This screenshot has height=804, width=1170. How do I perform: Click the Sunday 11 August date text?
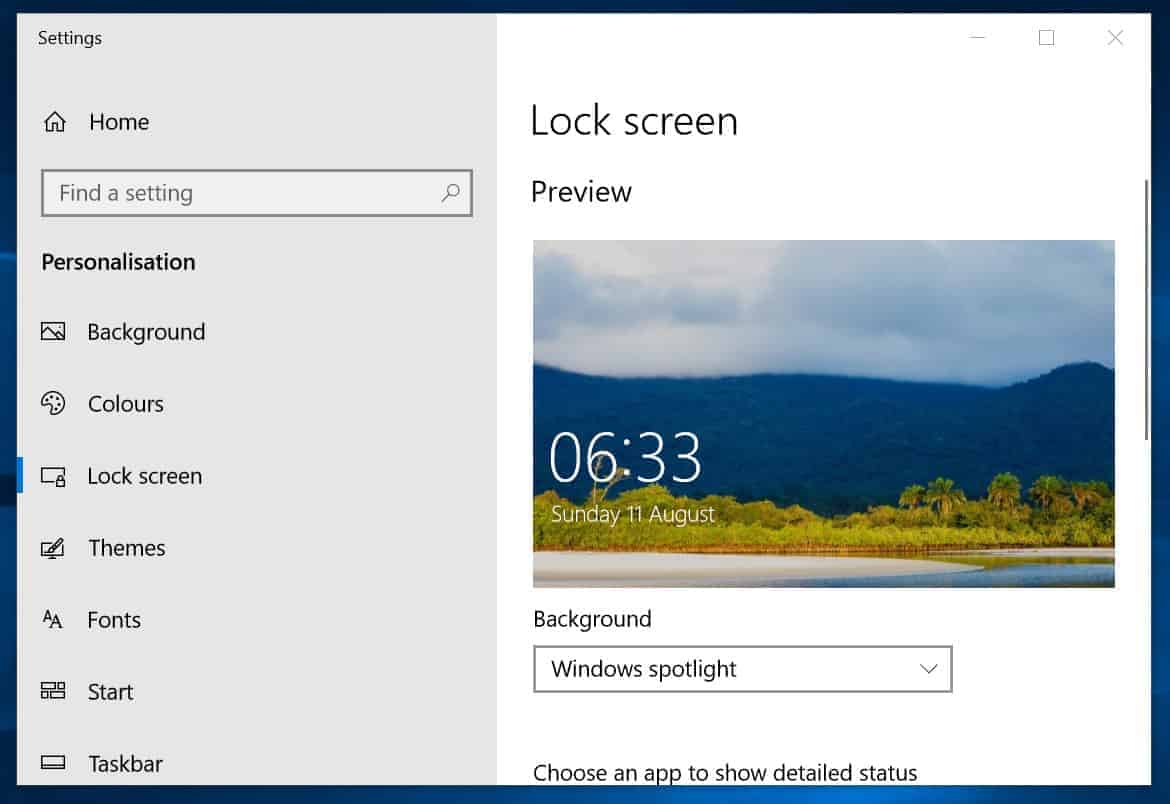[632, 514]
